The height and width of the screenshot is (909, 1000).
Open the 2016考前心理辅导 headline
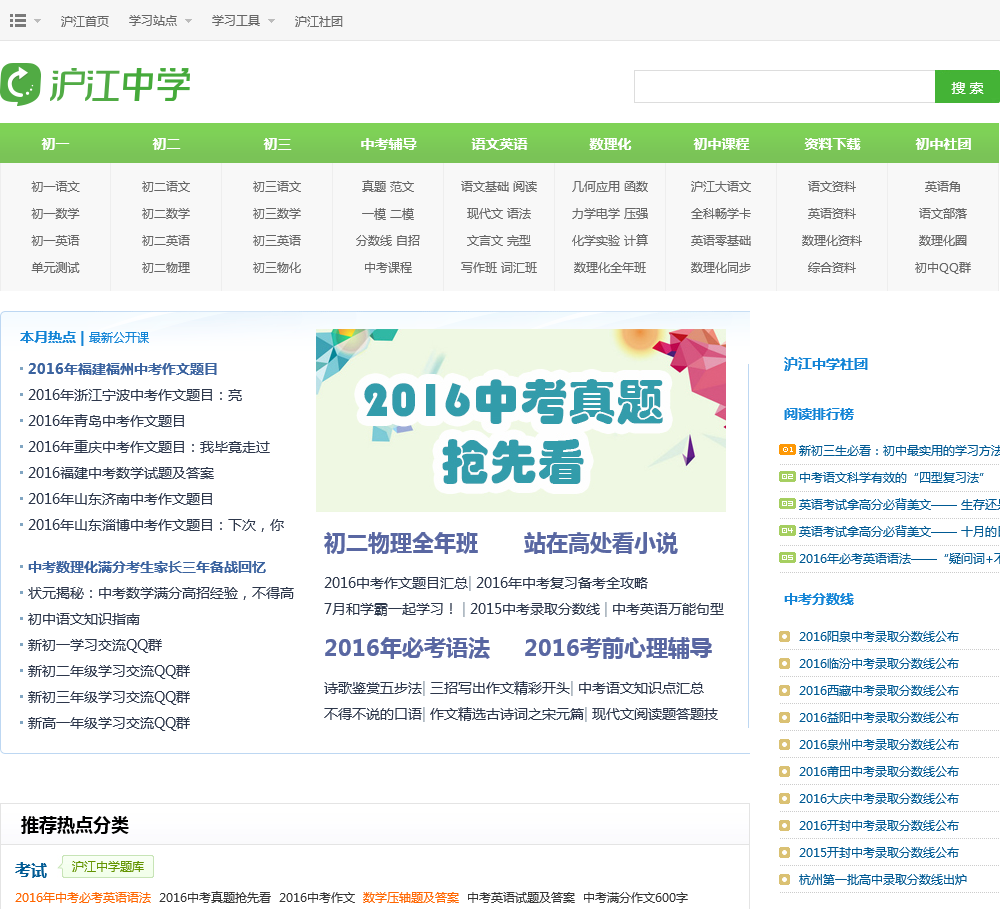[618, 647]
